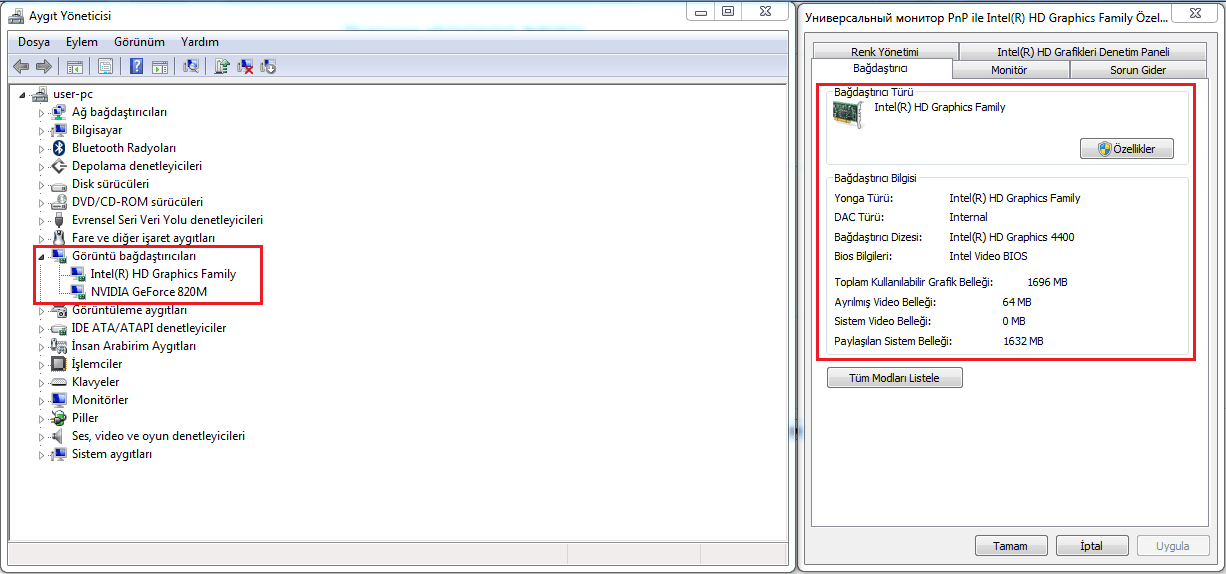Expand the Depolama denetleyicileri node arrow
The image size is (1226, 574).
coord(42,167)
